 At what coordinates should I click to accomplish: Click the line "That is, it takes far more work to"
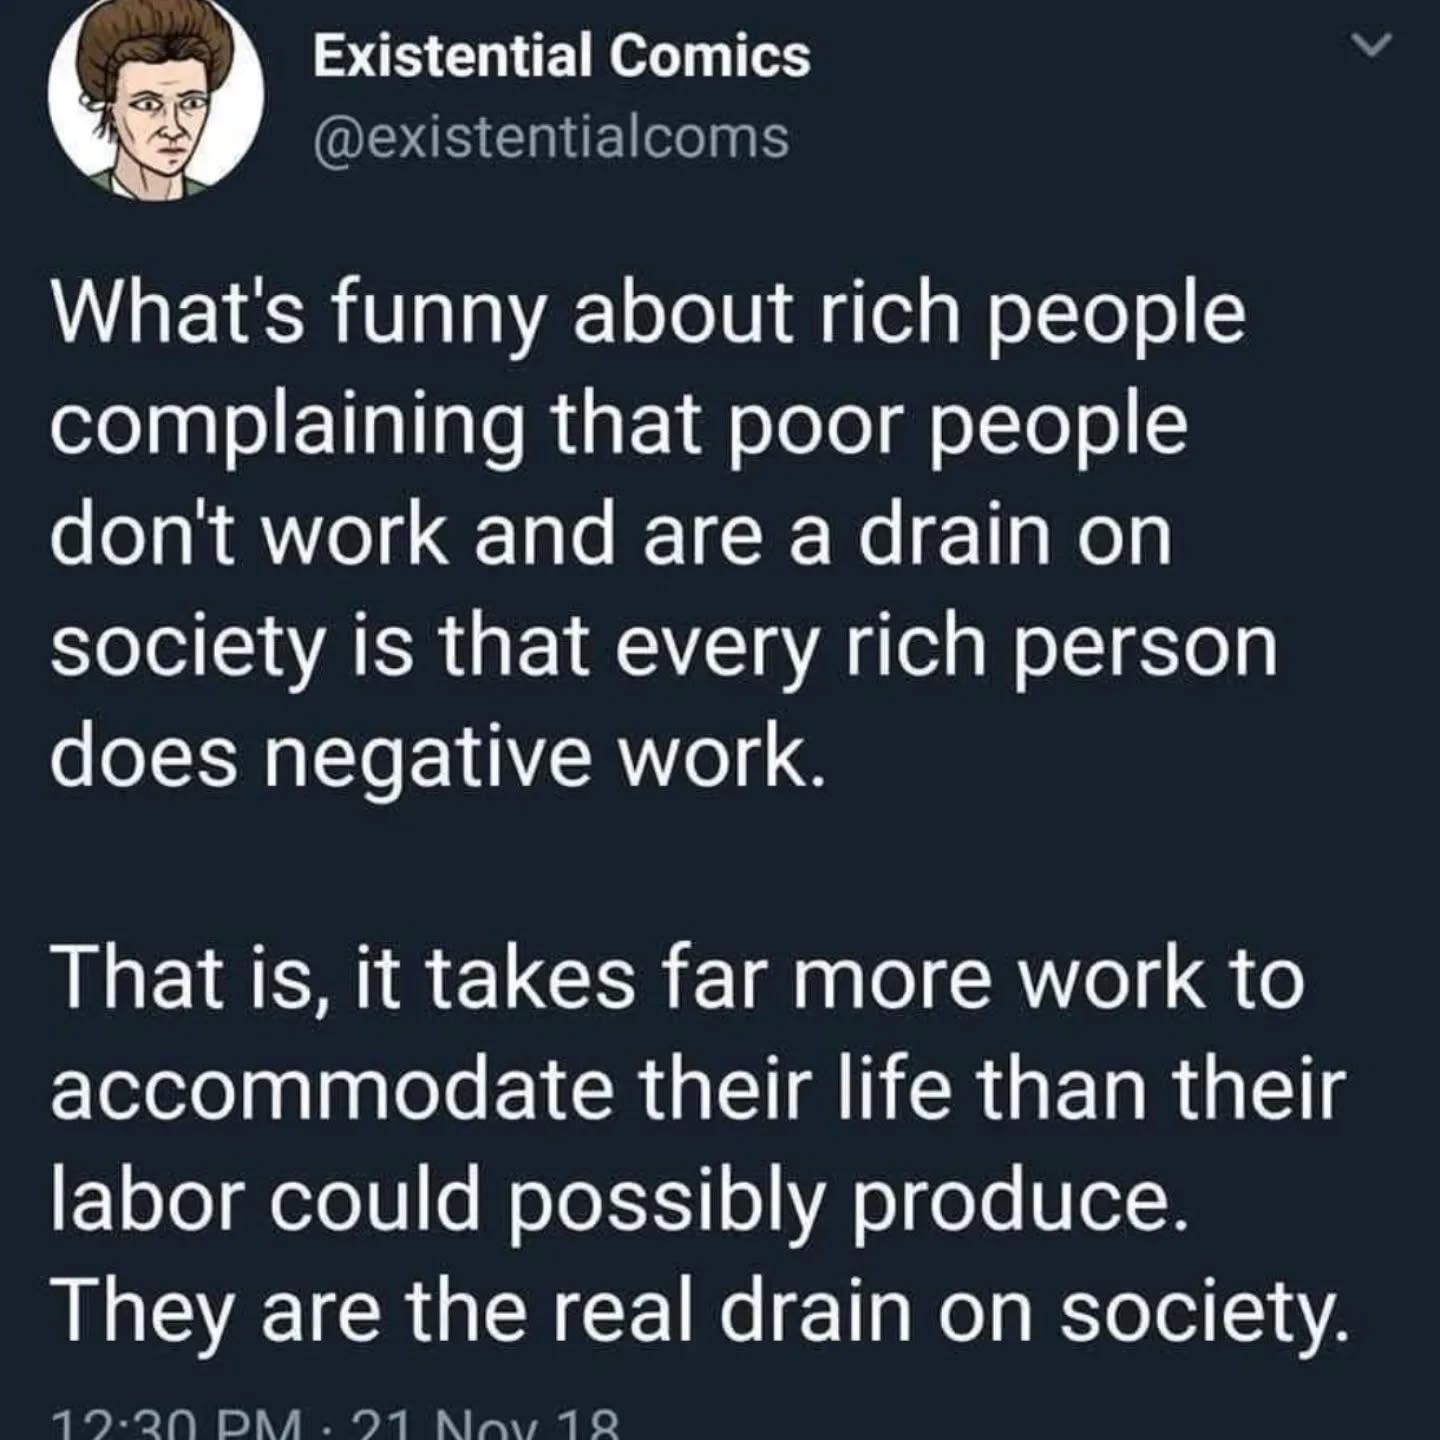(678, 977)
